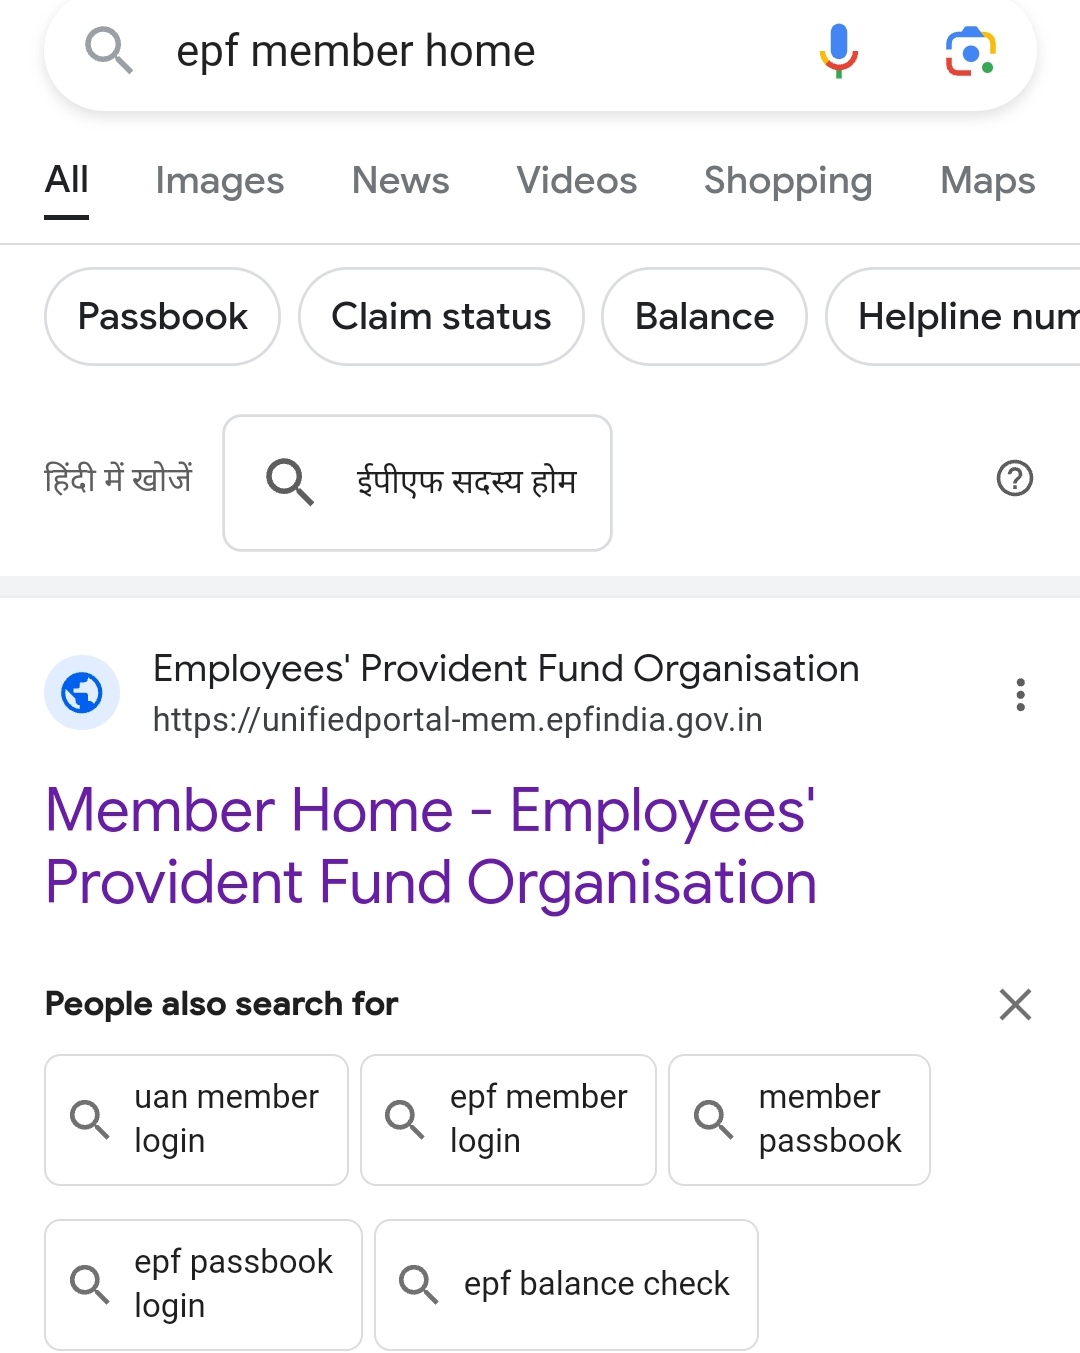Search for uan member login suggestion
The image size is (1080, 1353).
197,1119
